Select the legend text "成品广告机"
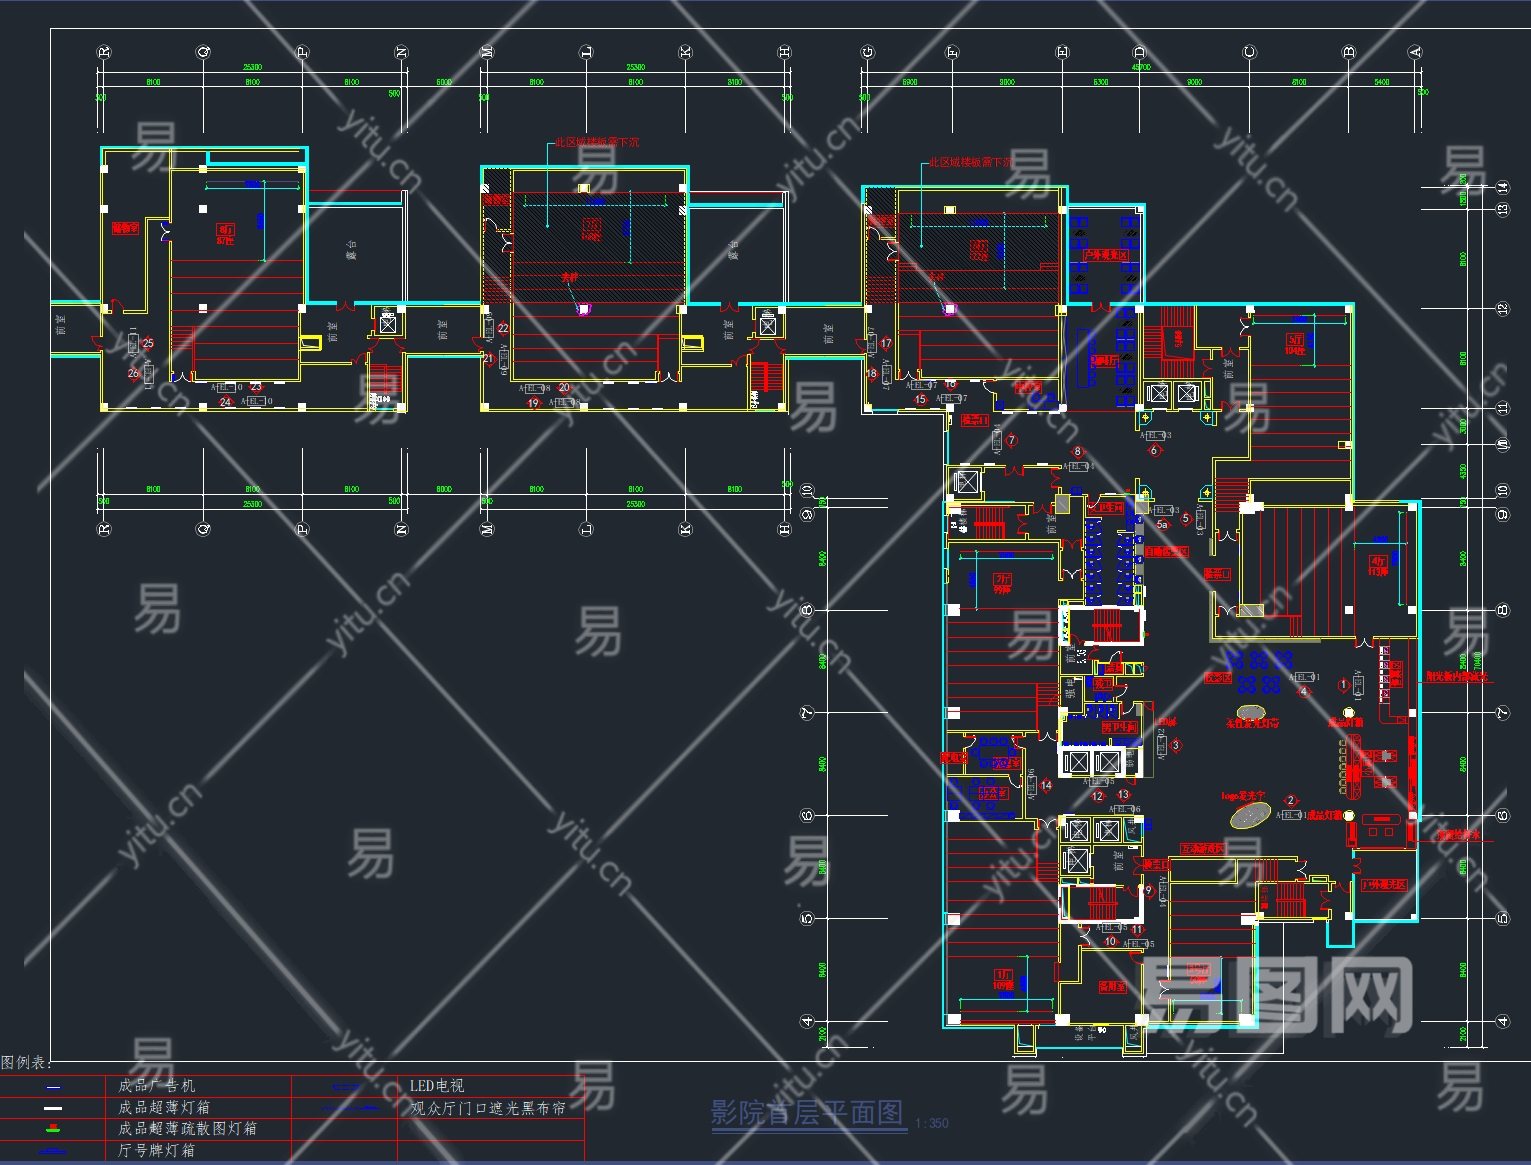 157,1086
